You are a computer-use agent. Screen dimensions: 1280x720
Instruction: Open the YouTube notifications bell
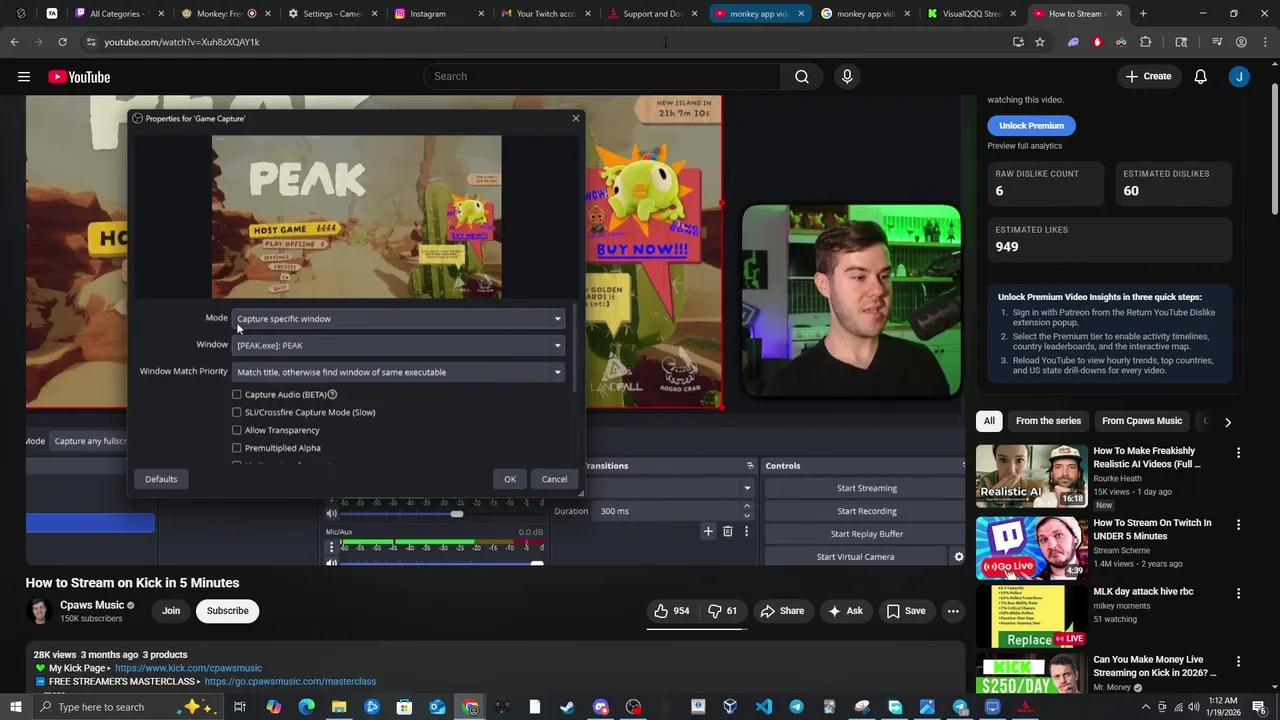[x=1200, y=76]
